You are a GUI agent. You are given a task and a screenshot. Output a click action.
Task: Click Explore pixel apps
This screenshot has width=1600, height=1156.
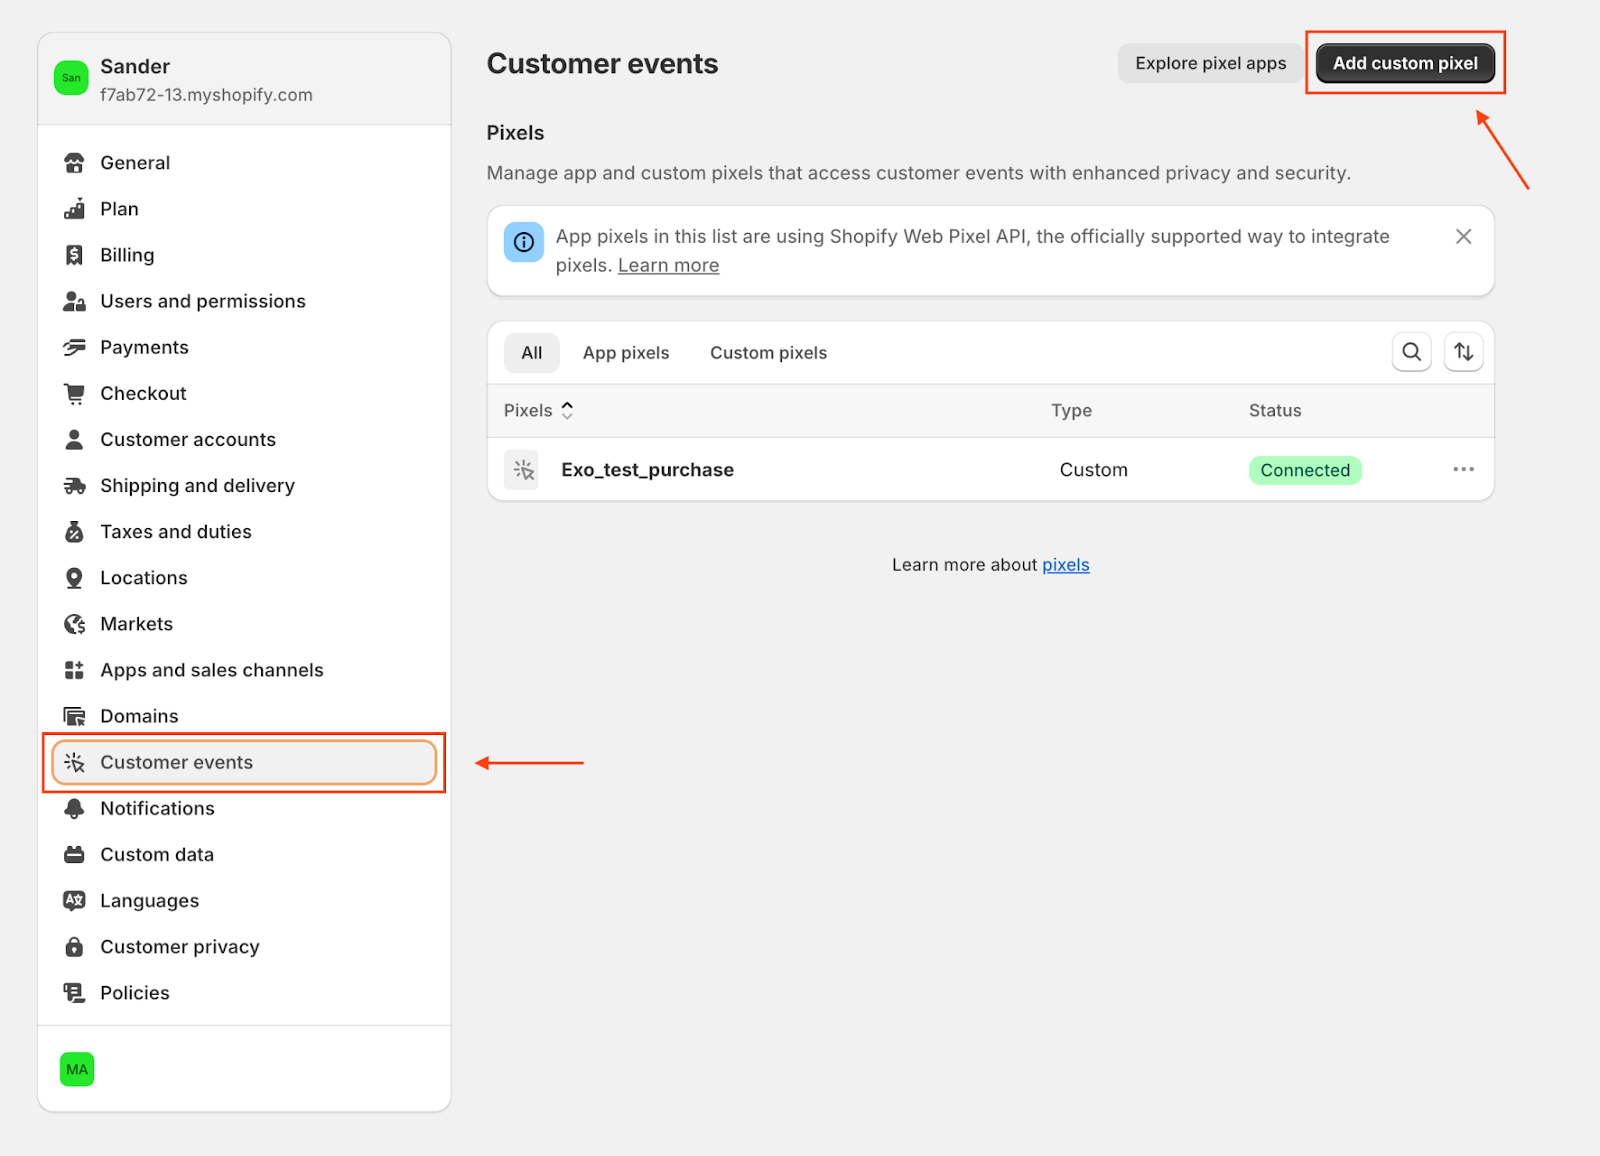coord(1210,63)
